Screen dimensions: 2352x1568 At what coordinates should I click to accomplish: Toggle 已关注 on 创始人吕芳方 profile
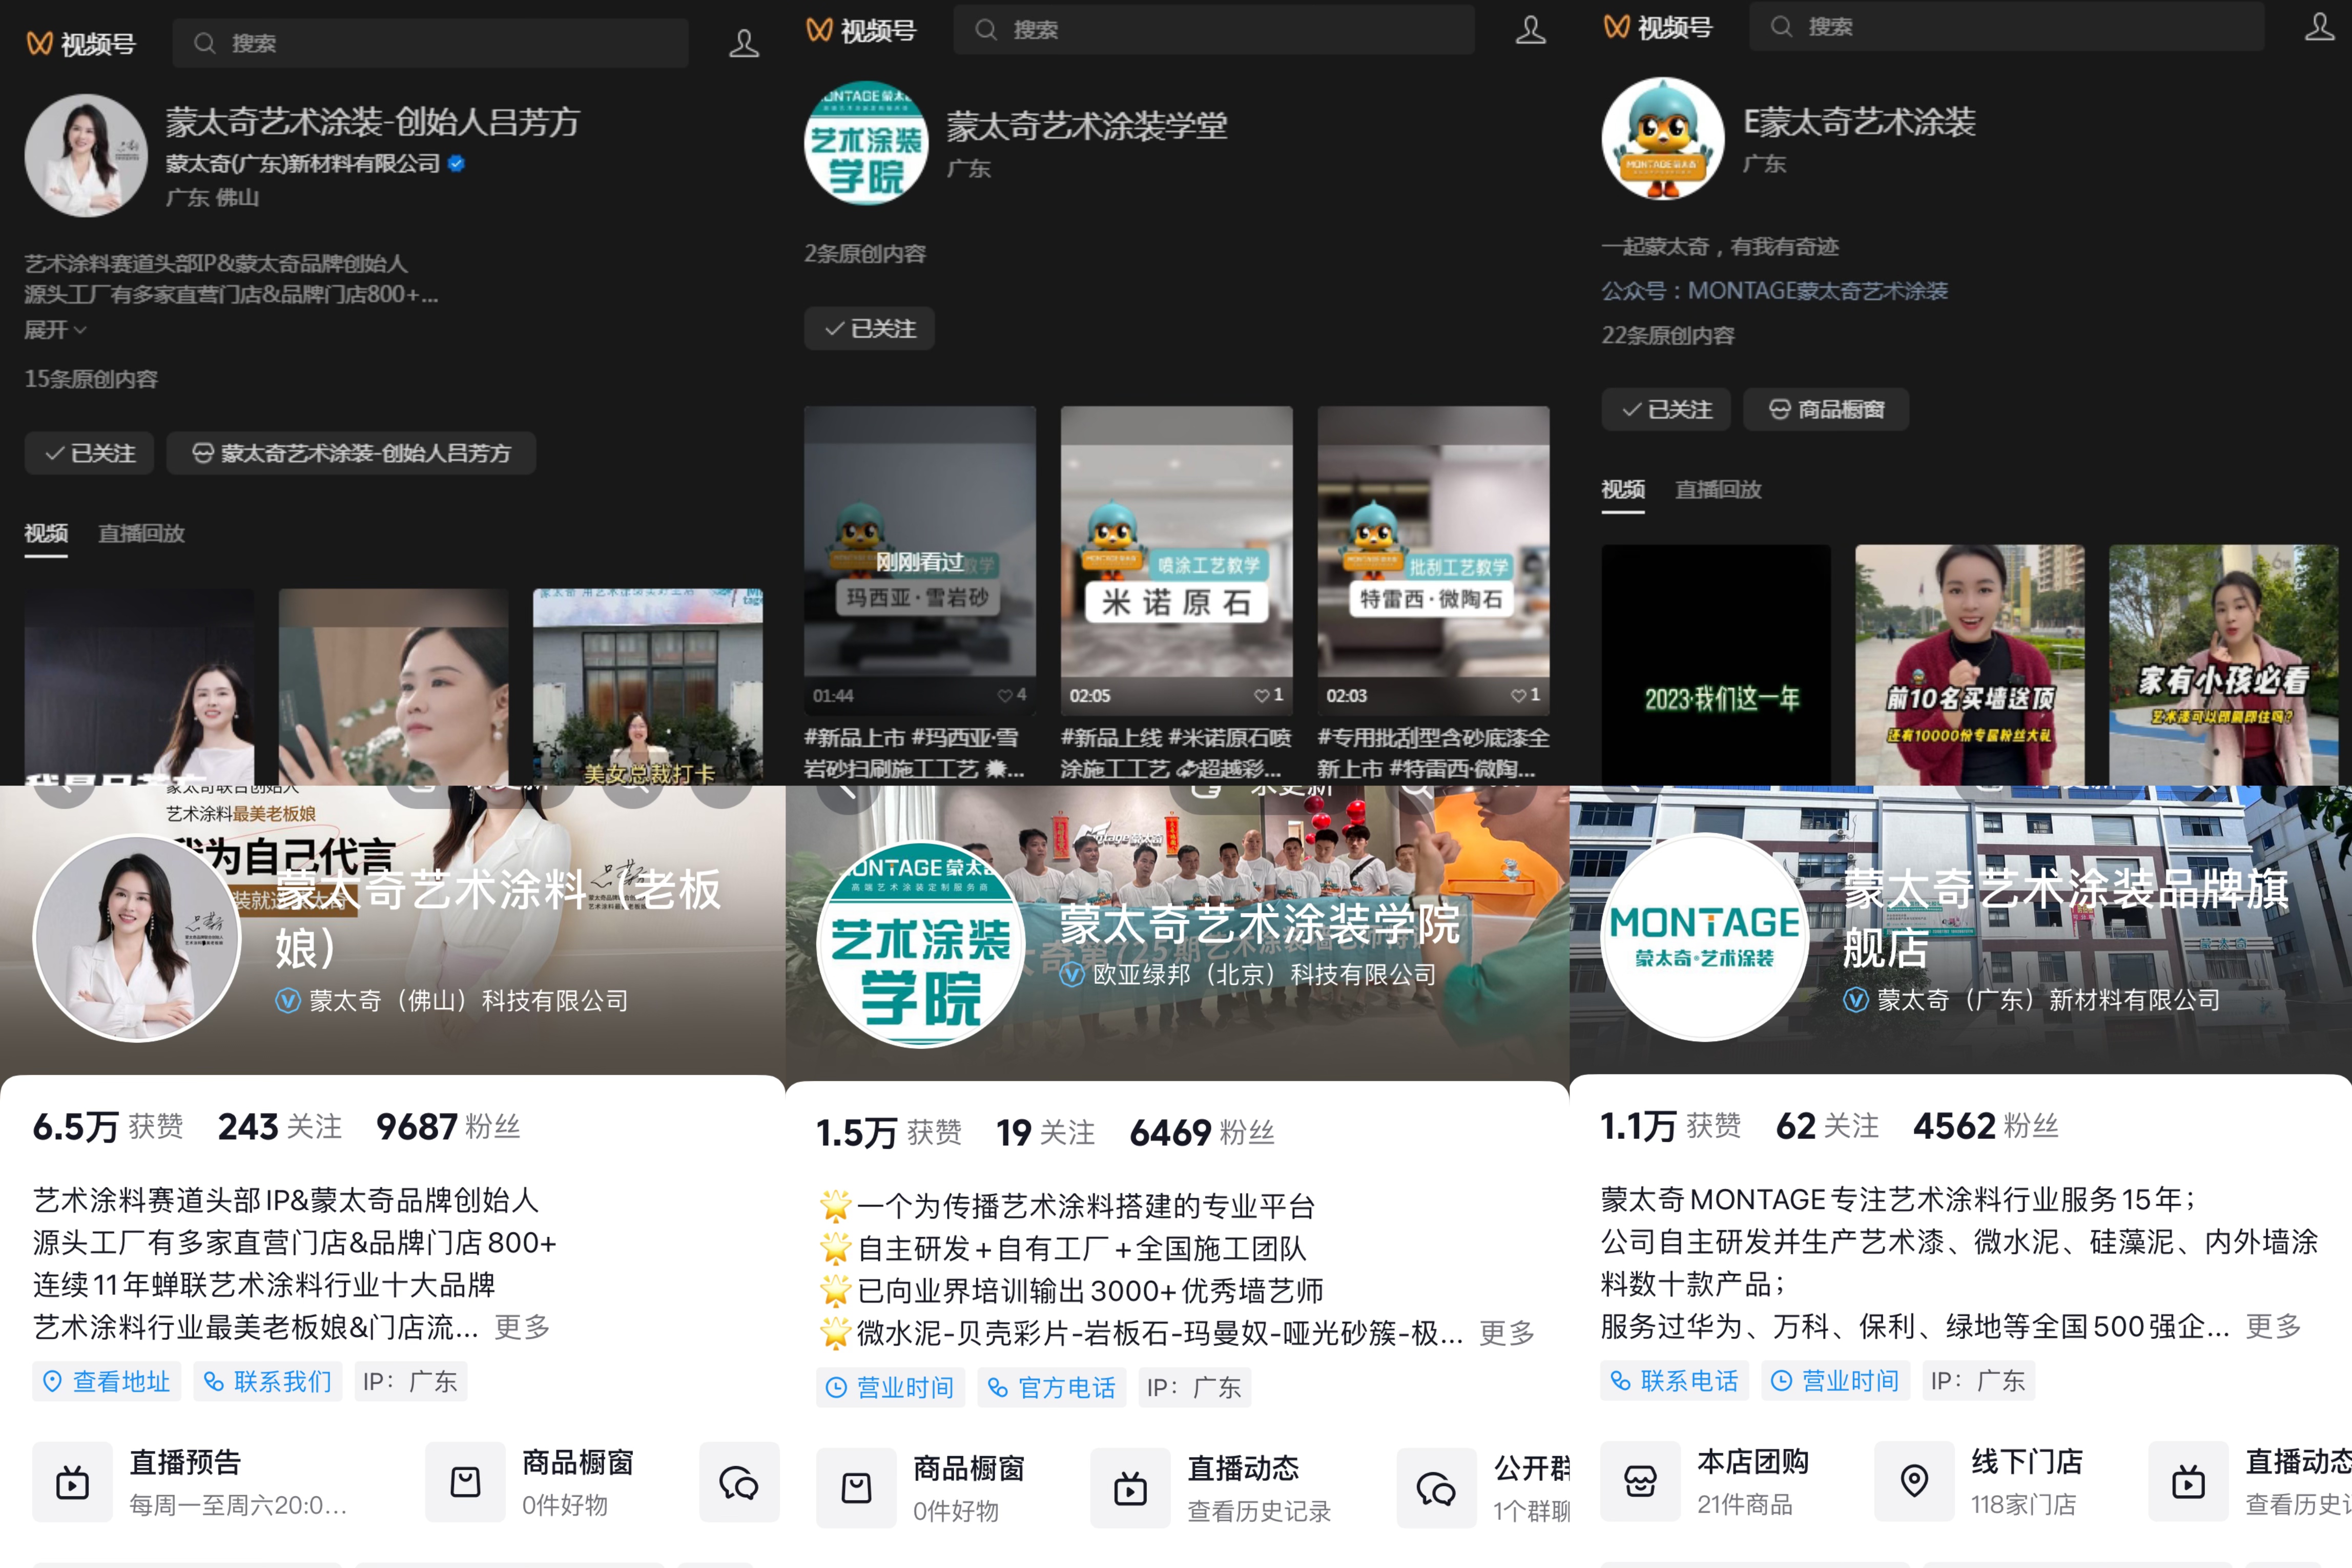point(89,453)
